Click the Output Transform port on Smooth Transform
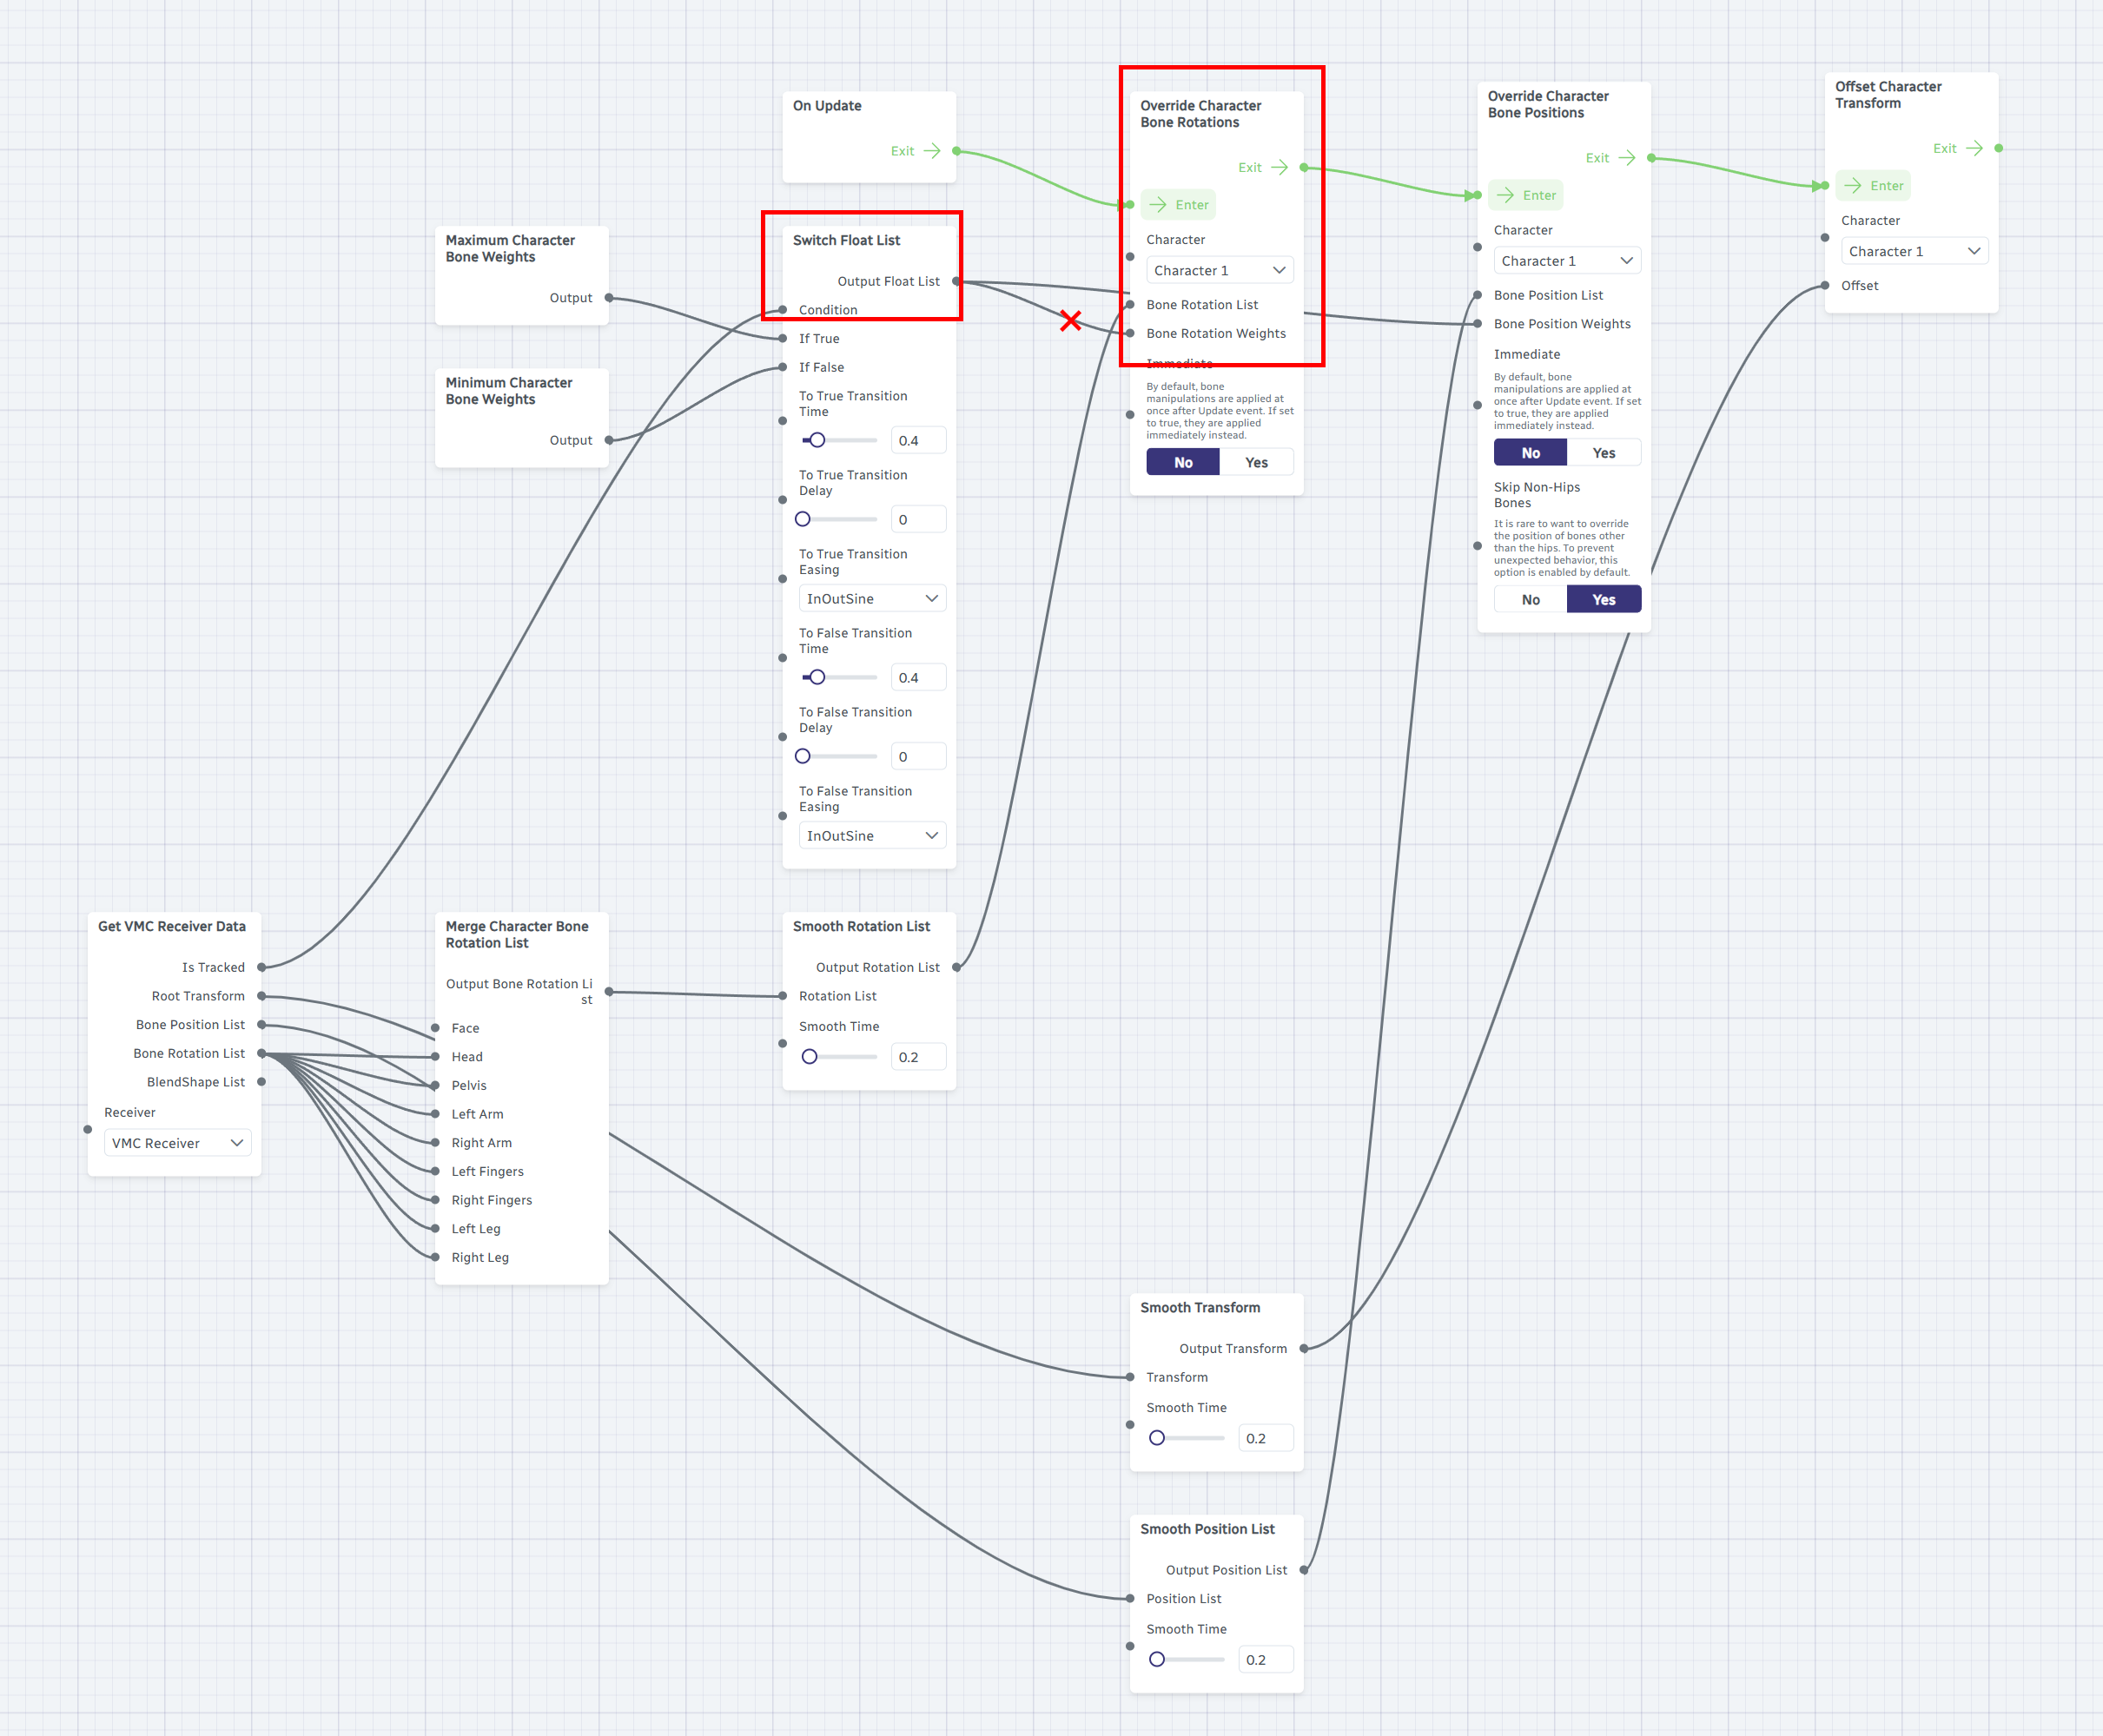 [x=1304, y=1349]
